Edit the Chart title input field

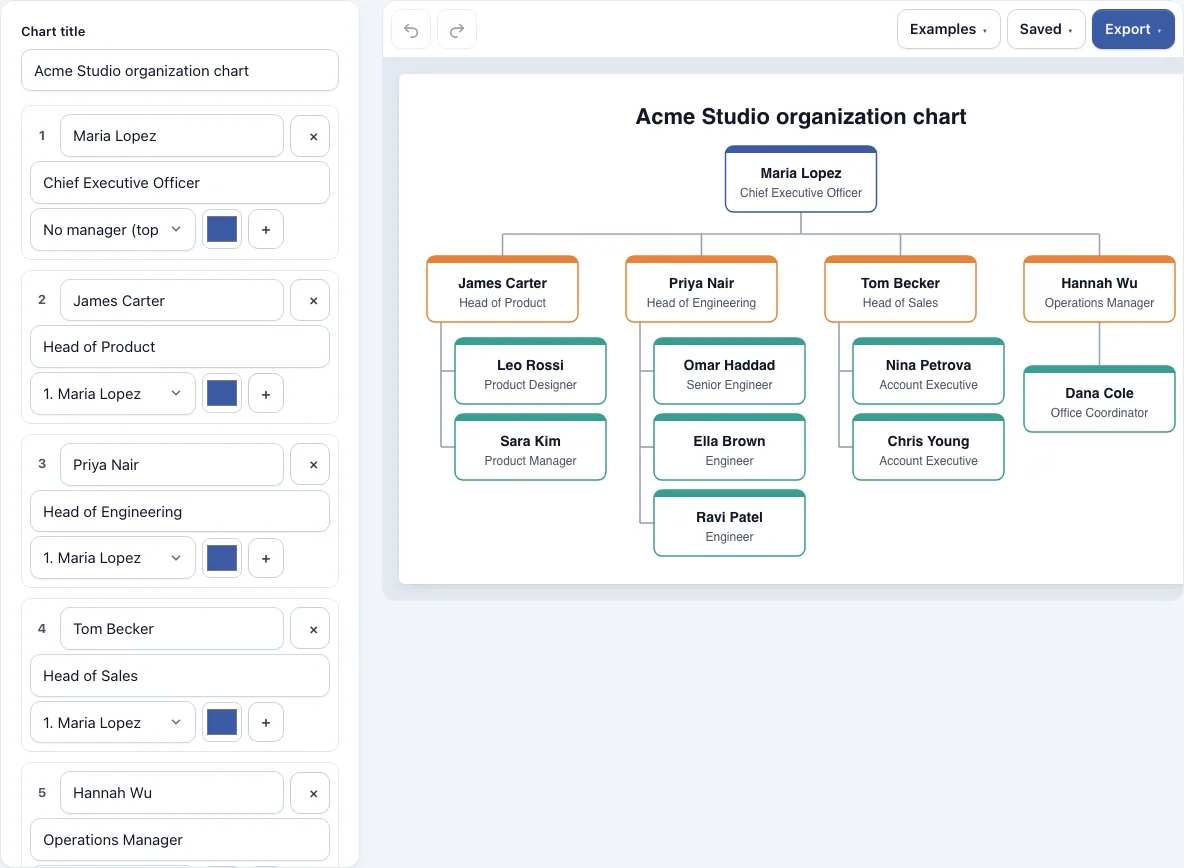pos(180,70)
